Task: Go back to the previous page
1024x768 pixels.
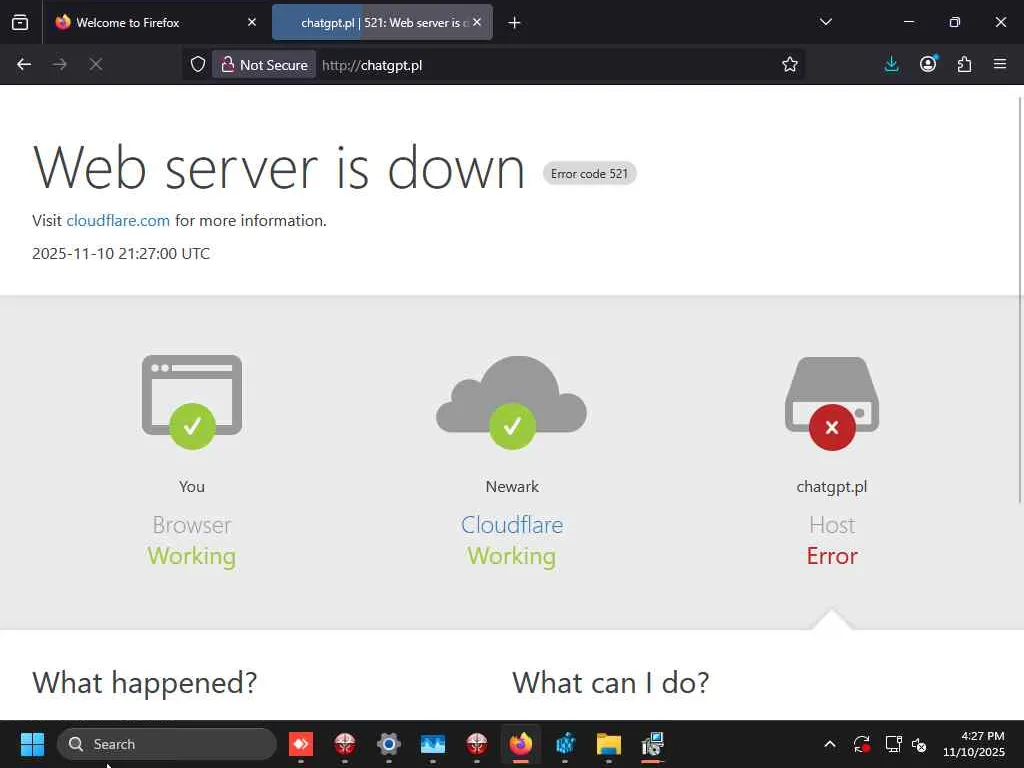Action: coord(24,65)
